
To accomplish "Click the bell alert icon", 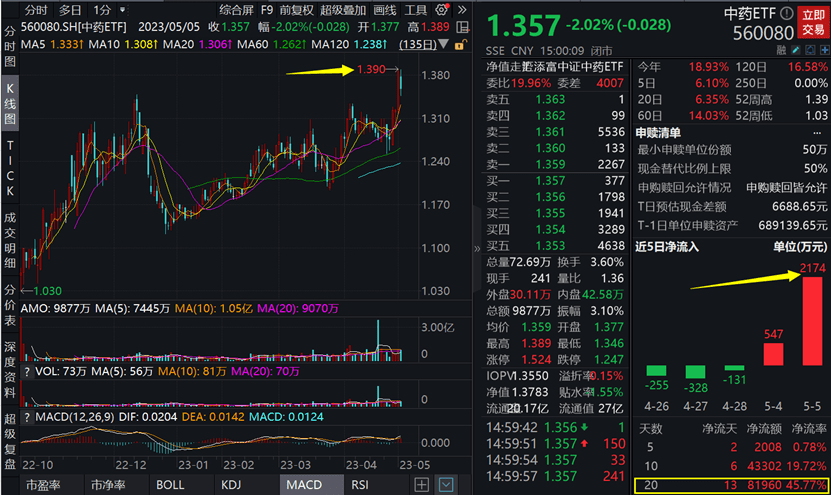I will point(810,50).
